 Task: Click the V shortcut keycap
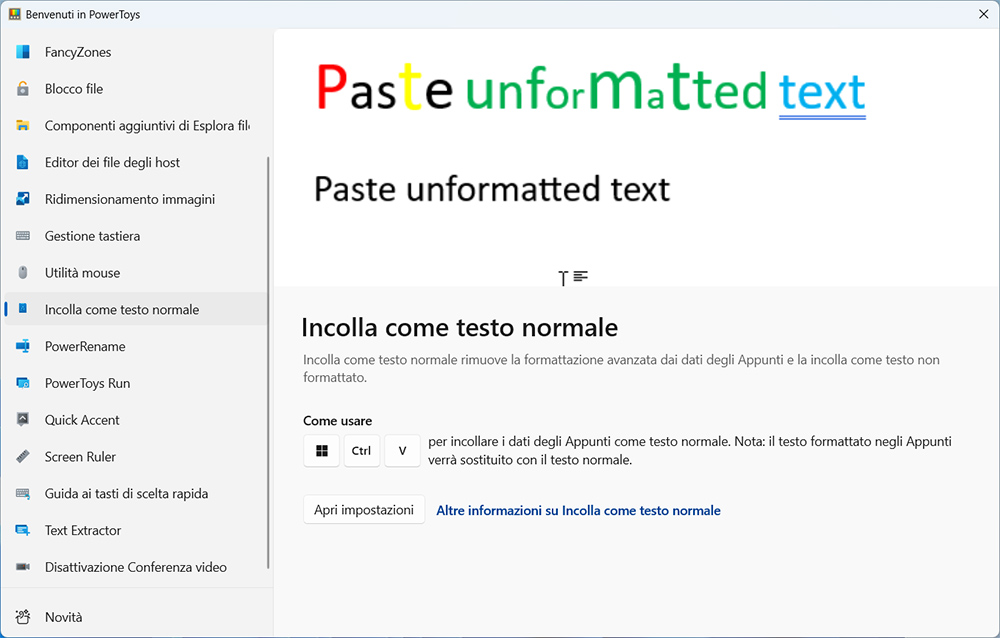402,451
